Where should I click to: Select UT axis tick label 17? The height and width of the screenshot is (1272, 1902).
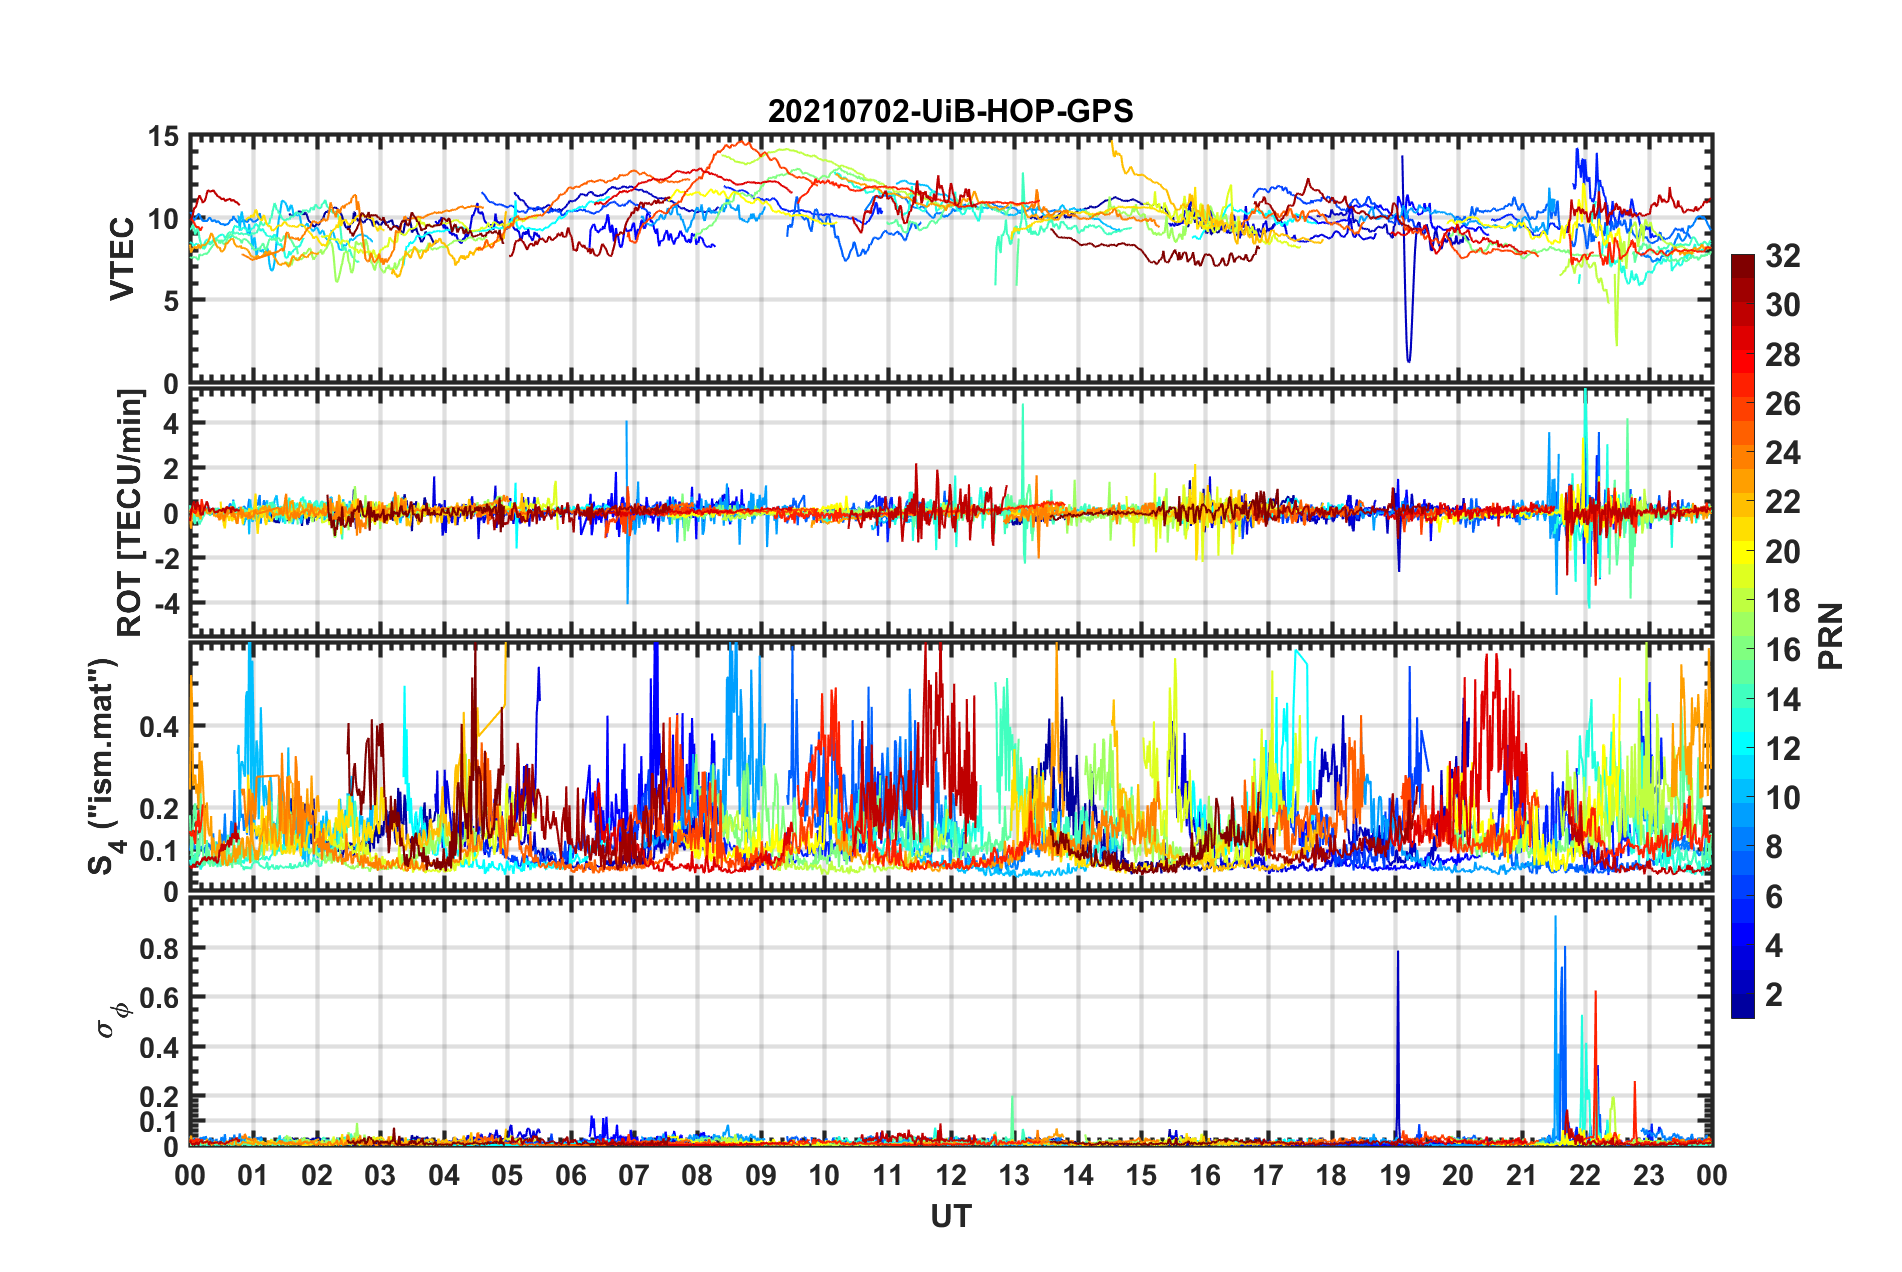tap(1268, 1175)
